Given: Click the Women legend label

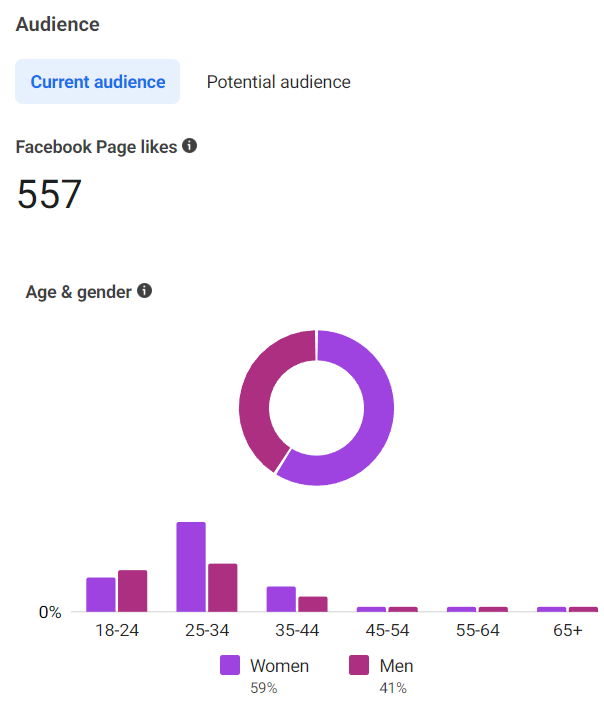Looking at the screenshot, I should (279, 666).
